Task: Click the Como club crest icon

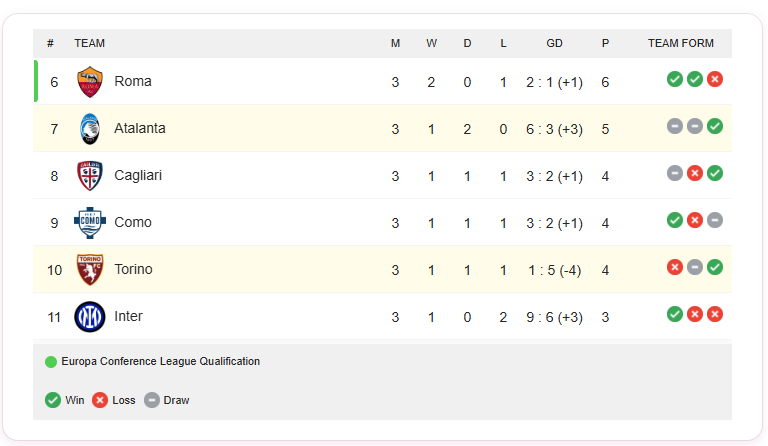Action: pyautogui.click(x=90, y=223)
